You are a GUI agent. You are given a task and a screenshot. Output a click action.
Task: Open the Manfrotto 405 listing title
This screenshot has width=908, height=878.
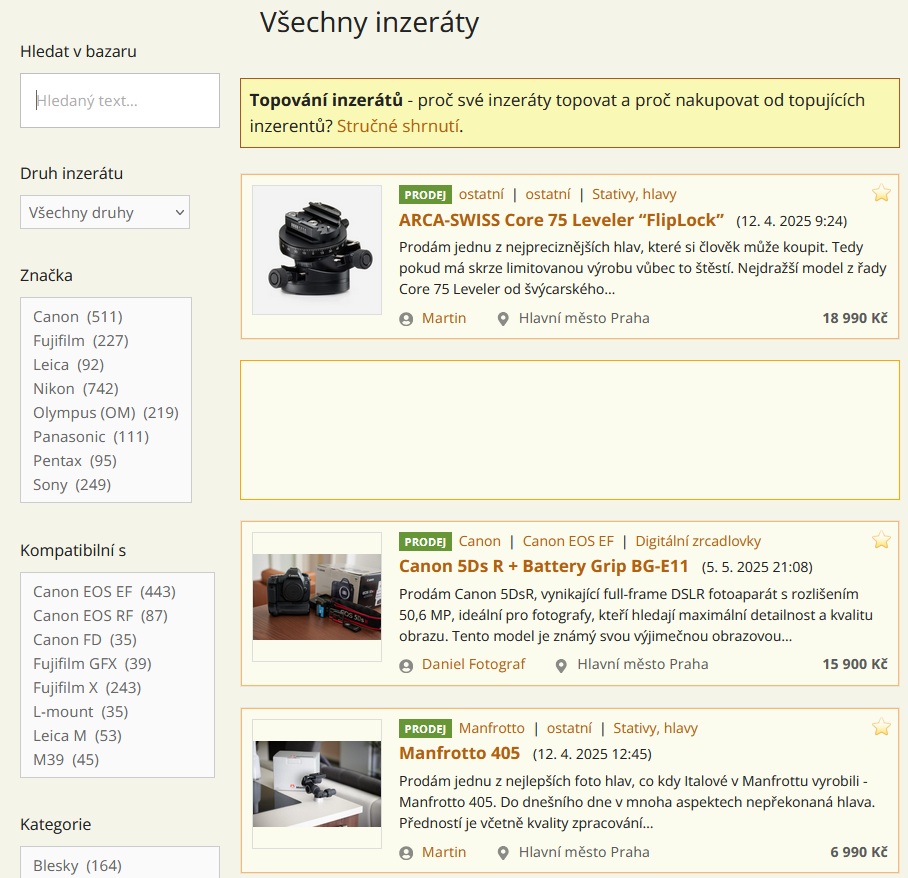pos(459,753)
